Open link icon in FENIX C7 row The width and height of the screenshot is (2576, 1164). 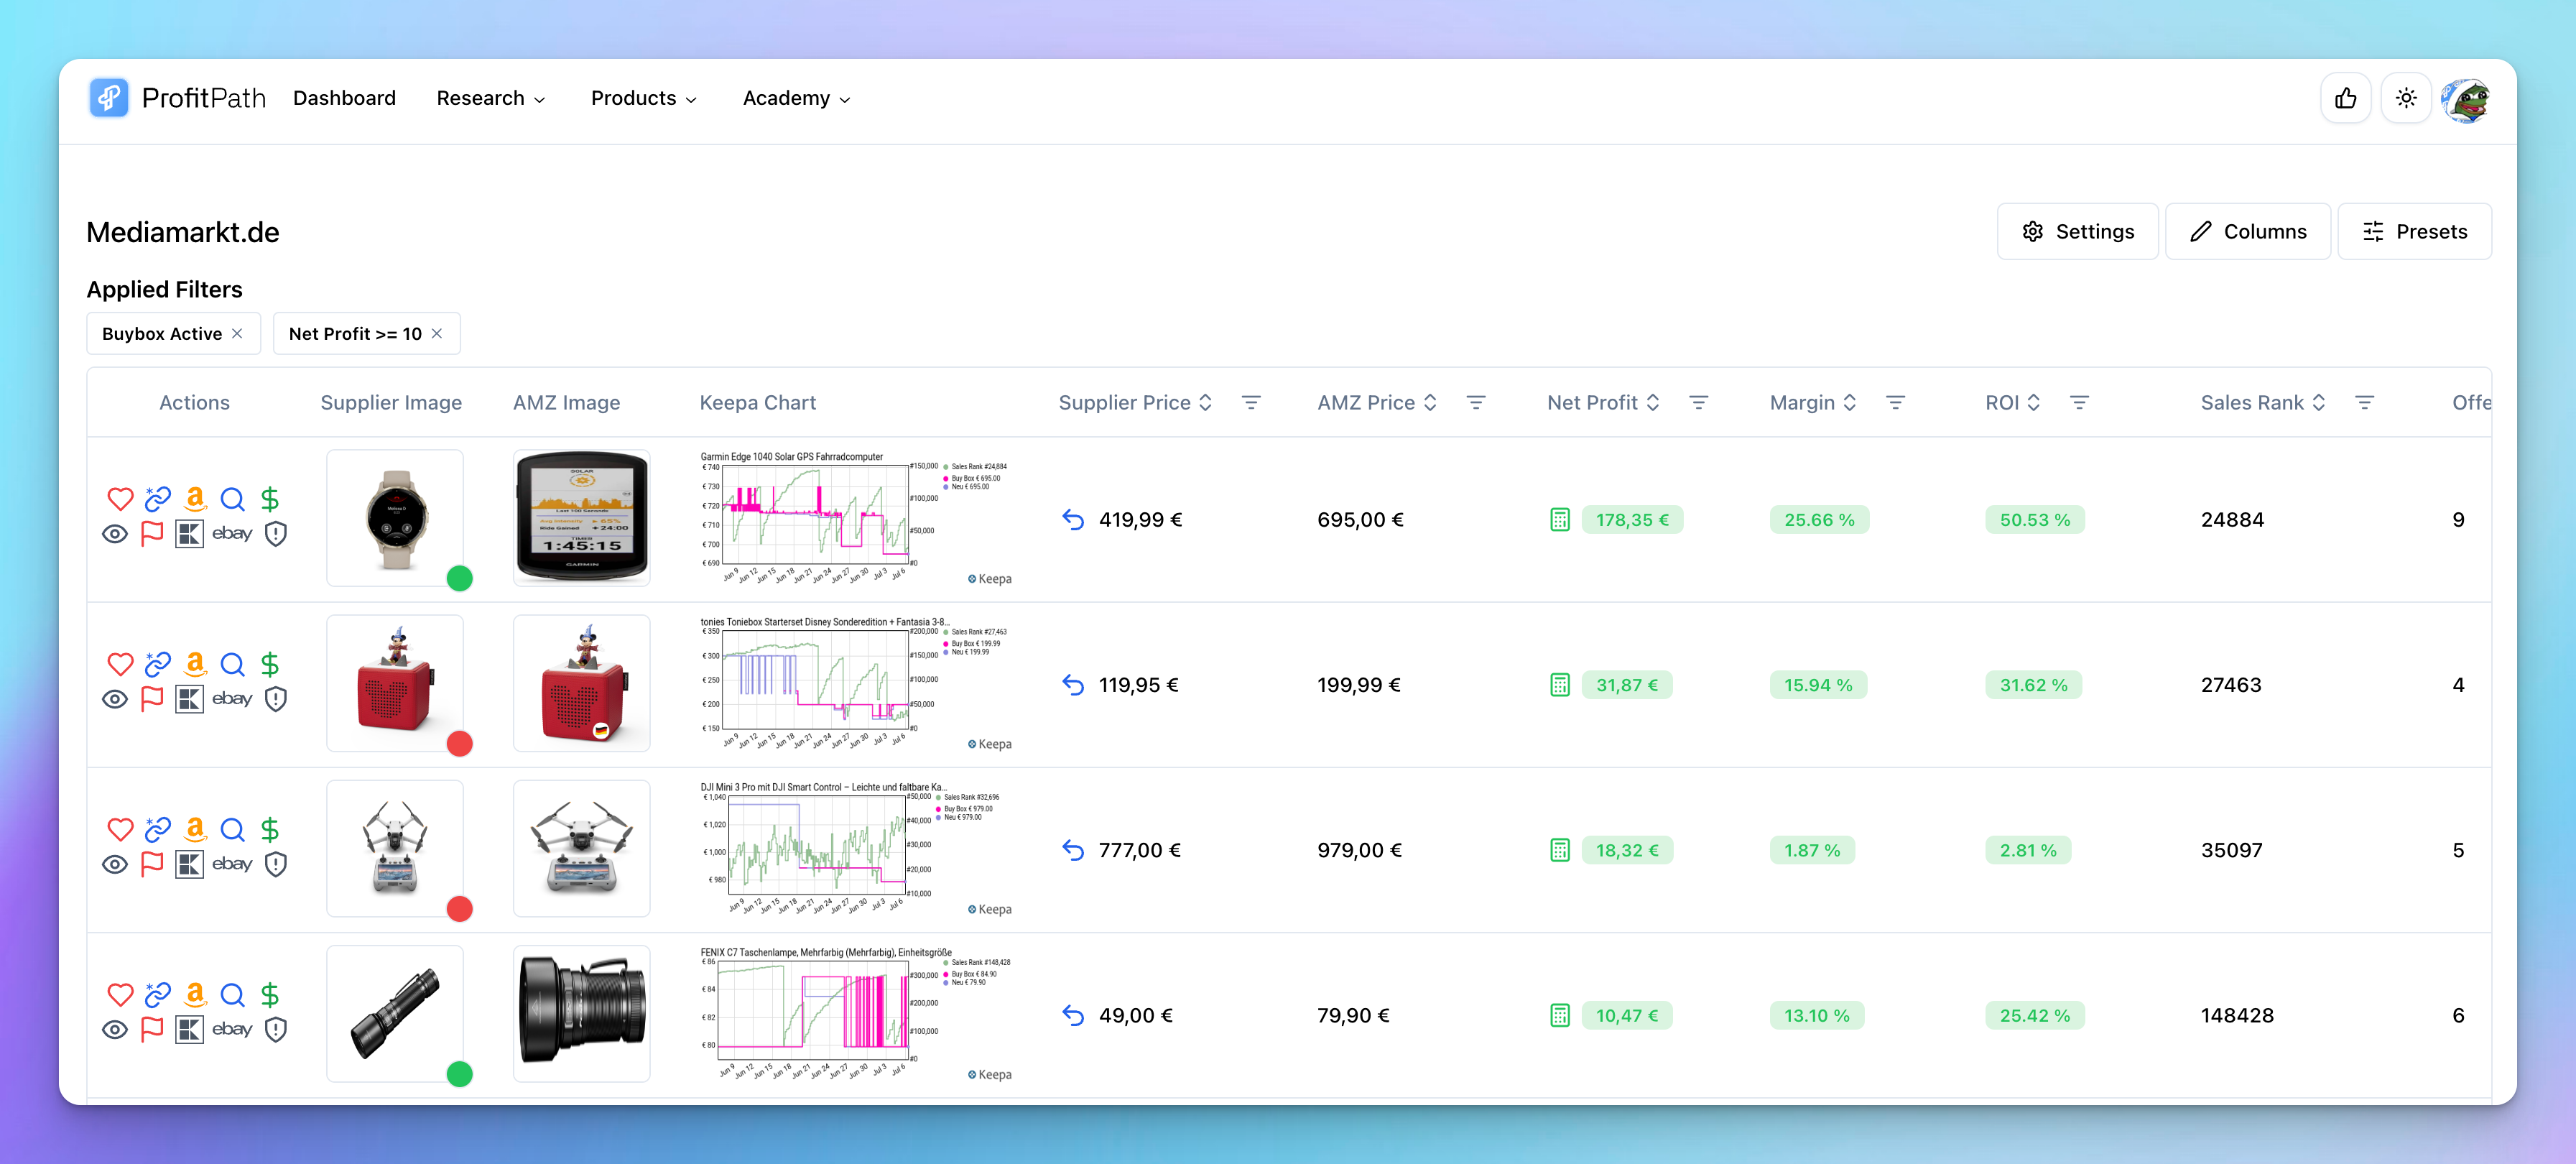pos(158,995)
